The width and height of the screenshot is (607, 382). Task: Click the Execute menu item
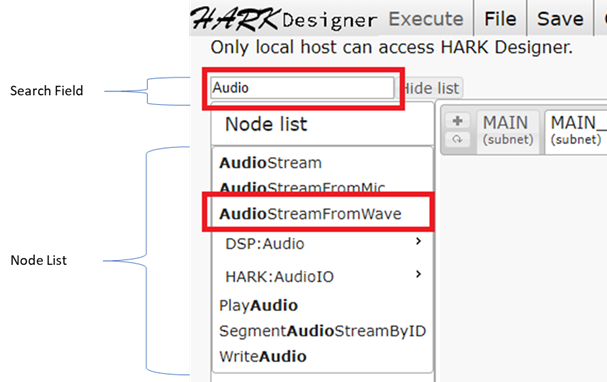pyautogui.click(x=426, y=19)
